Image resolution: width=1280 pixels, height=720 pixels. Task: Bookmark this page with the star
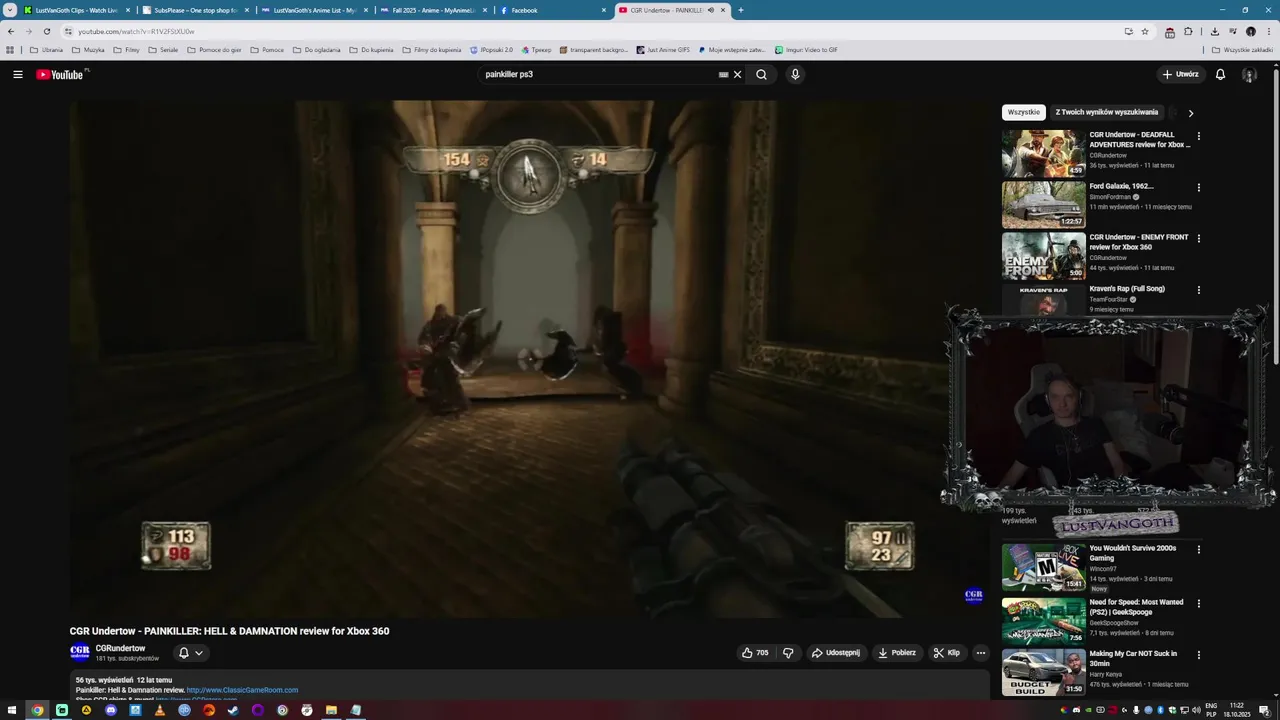1145,31
